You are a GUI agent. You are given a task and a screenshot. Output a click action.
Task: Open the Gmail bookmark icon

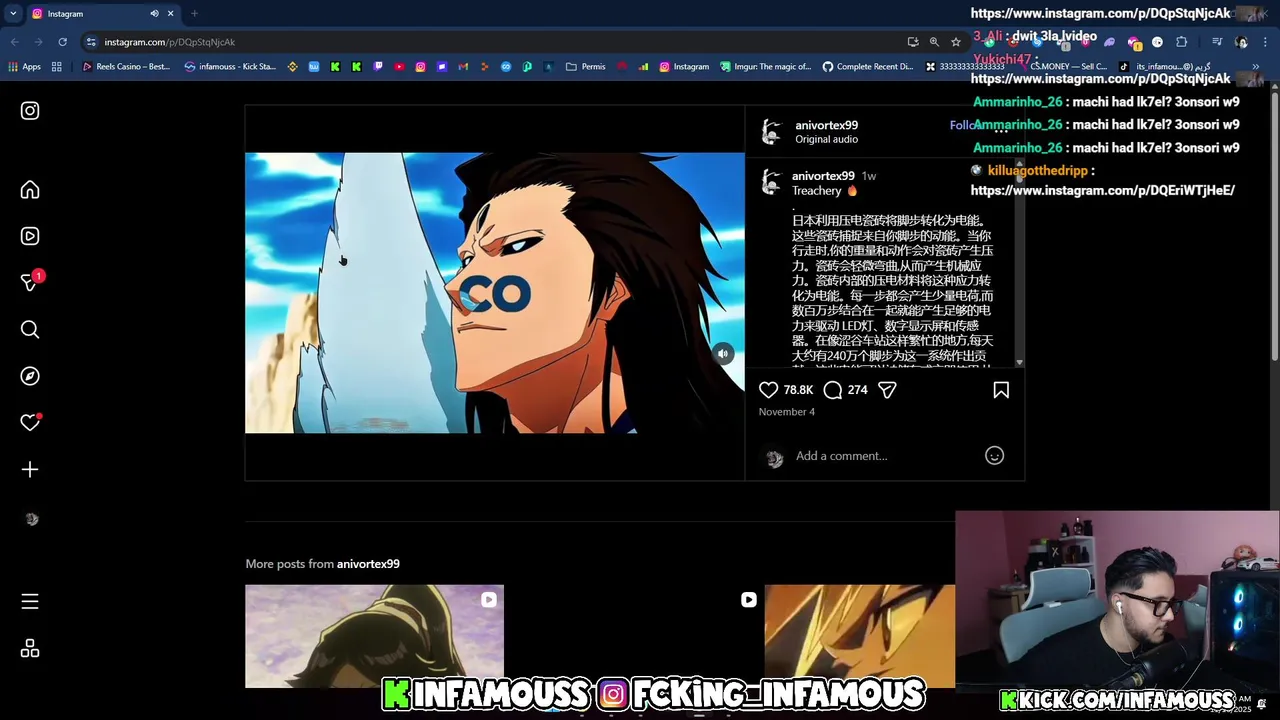[463, 67]
